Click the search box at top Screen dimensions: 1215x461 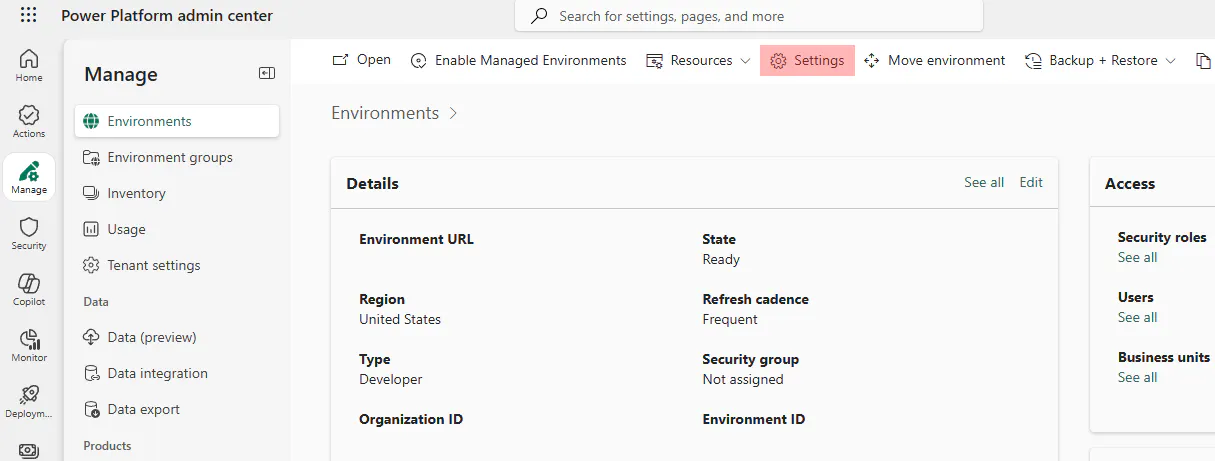748,16
